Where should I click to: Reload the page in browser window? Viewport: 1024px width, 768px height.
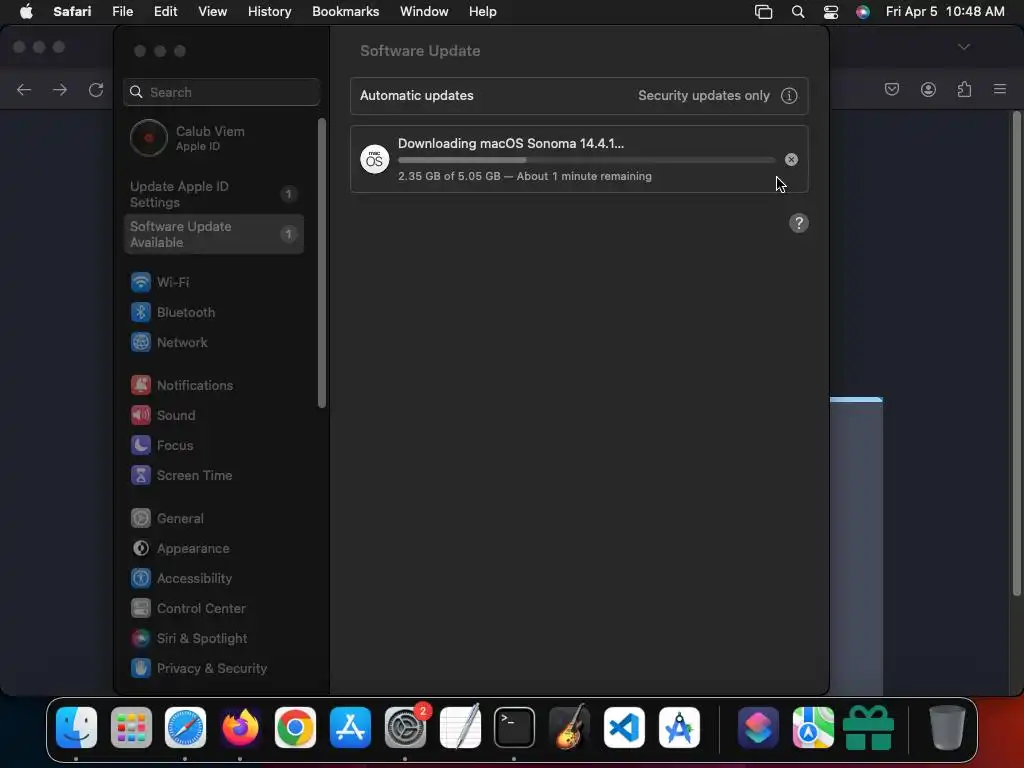96,89
